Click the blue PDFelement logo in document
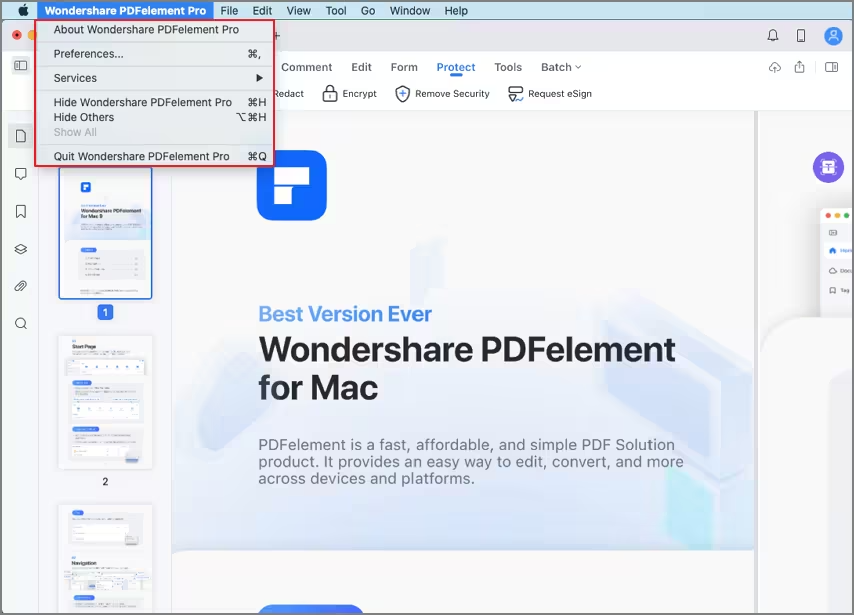Image resolution: width=854 pixels, height=615 pixels. [x=292, y=185]
